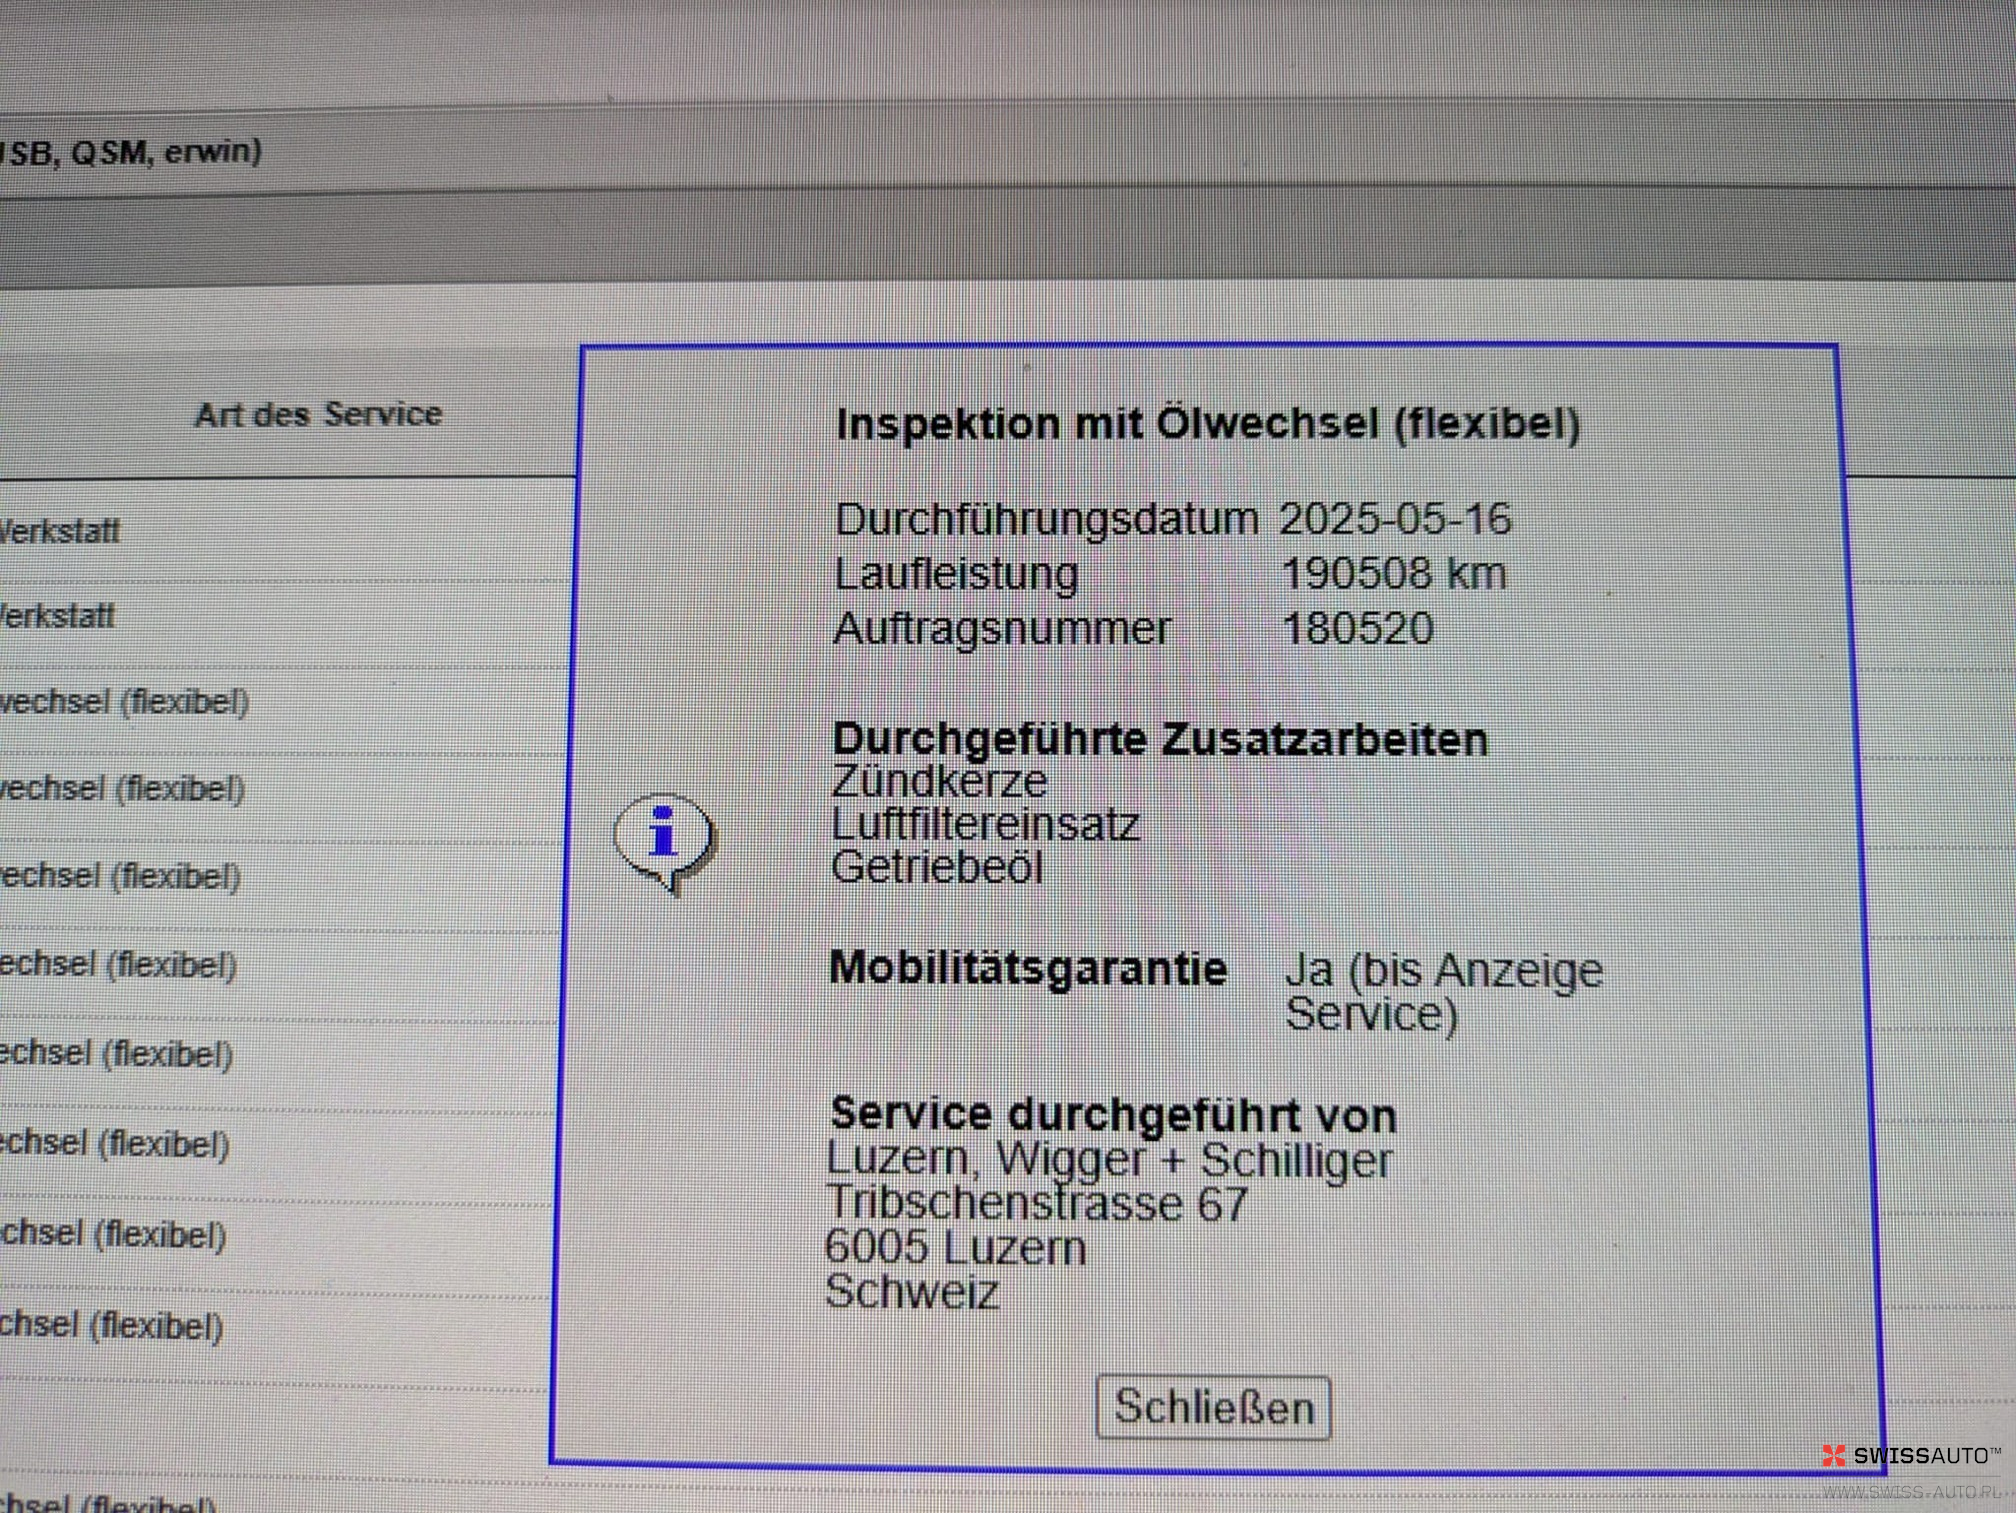Click the Luftfiltereinsatz entry
The width and height of the screenshot is (2016, 1513).
[x=985, y=824]
